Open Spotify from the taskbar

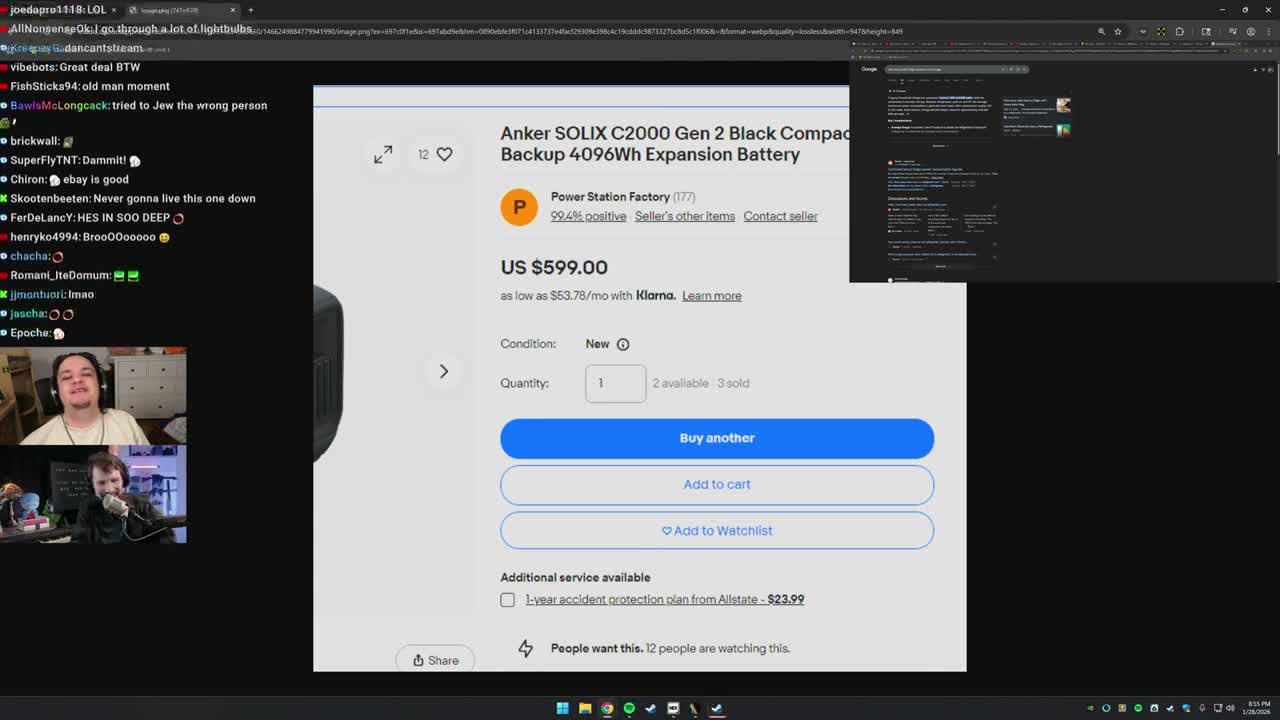pyautogui.click(x=629, y=708)
